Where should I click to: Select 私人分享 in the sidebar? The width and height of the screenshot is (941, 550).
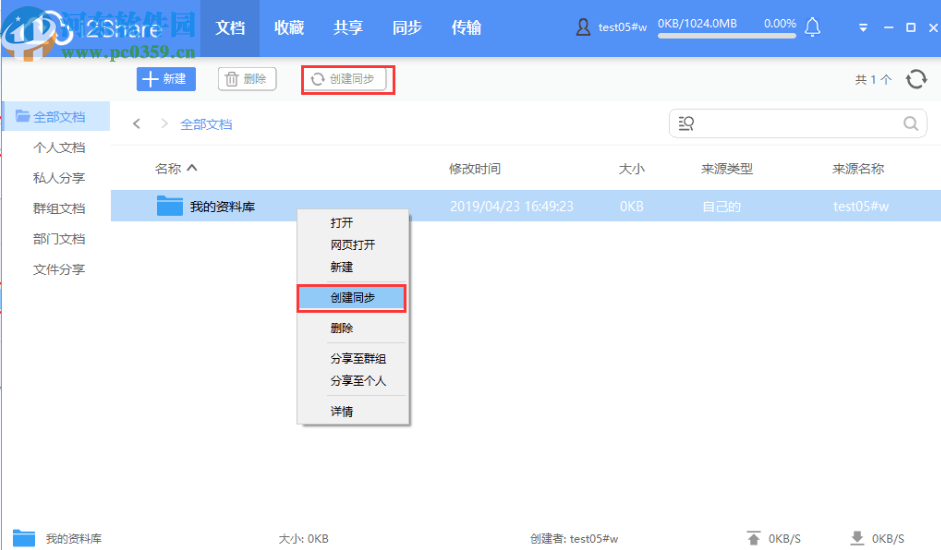(x=59, y=178)
